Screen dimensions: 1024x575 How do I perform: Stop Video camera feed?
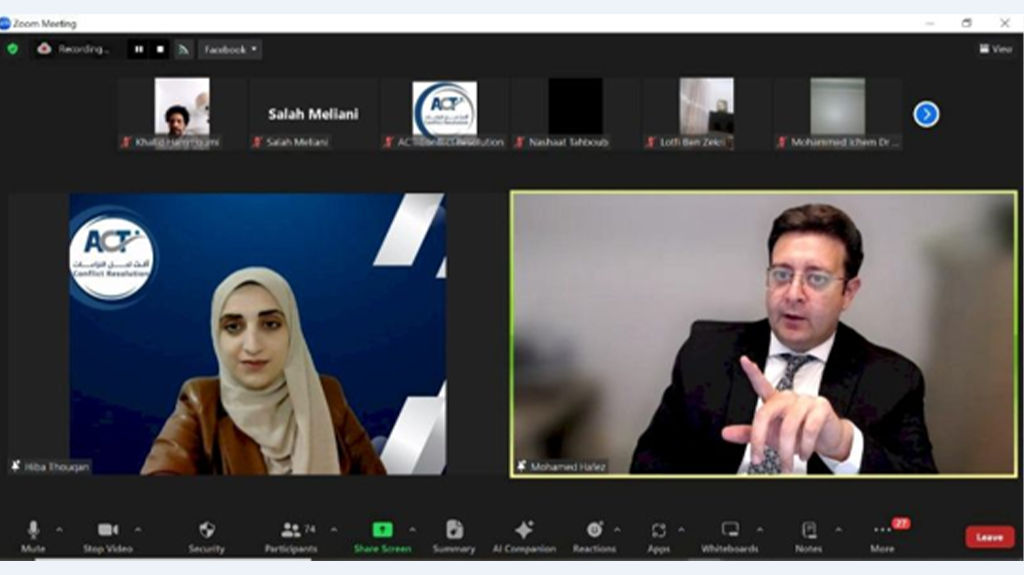107,535
